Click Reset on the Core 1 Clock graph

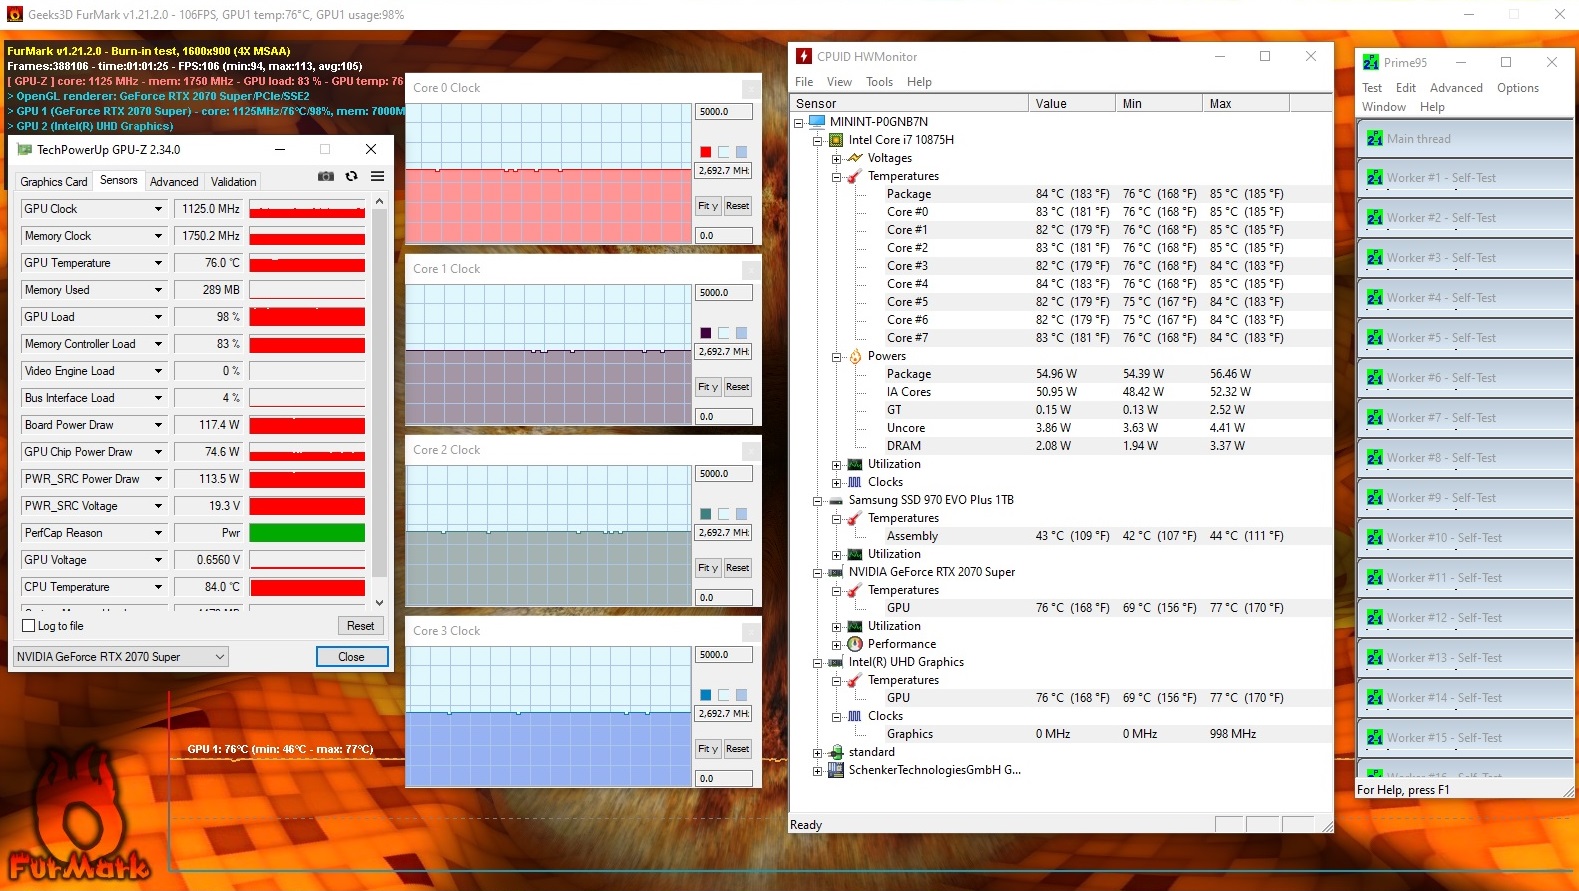click(x=738, y=387)
